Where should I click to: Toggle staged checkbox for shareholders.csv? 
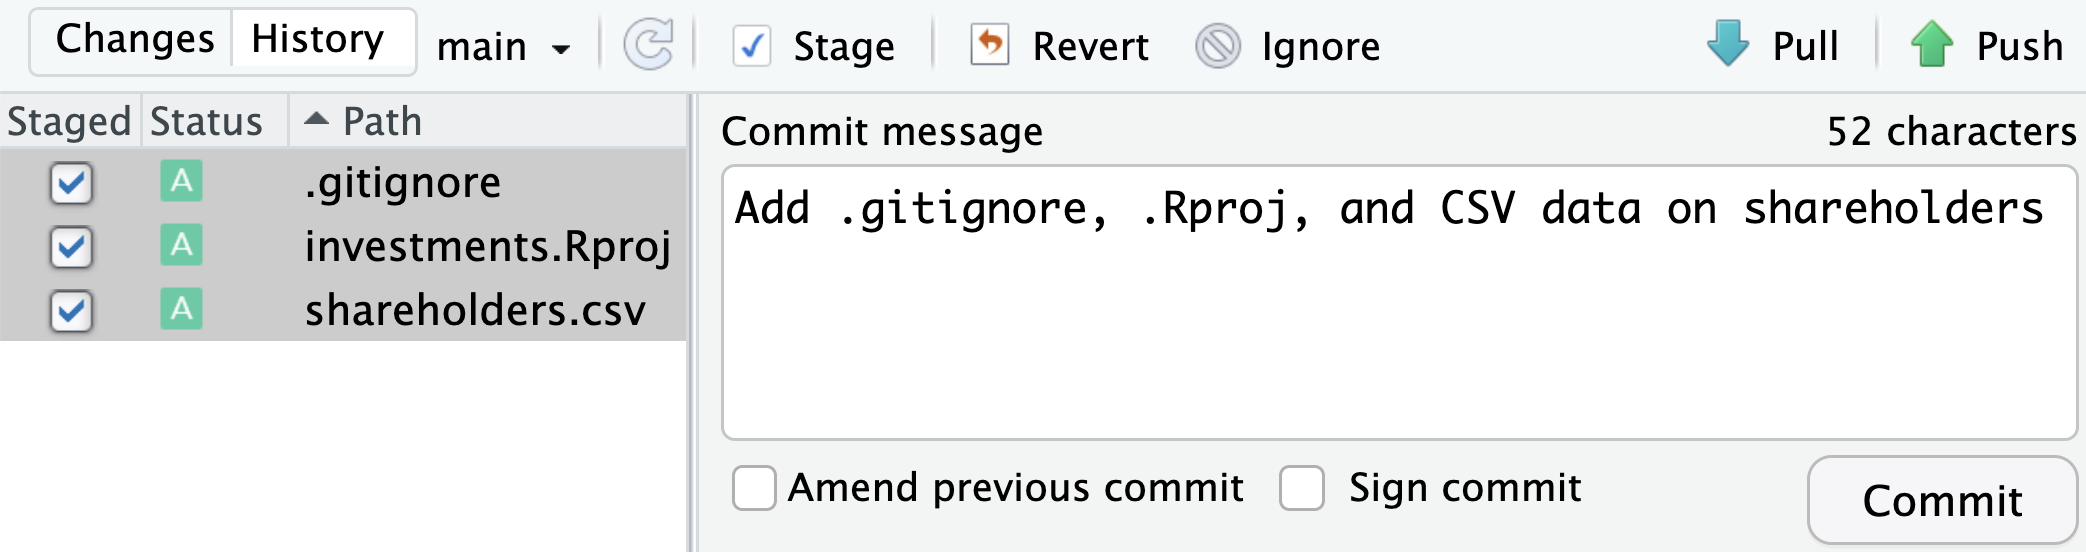pos(71,312)
